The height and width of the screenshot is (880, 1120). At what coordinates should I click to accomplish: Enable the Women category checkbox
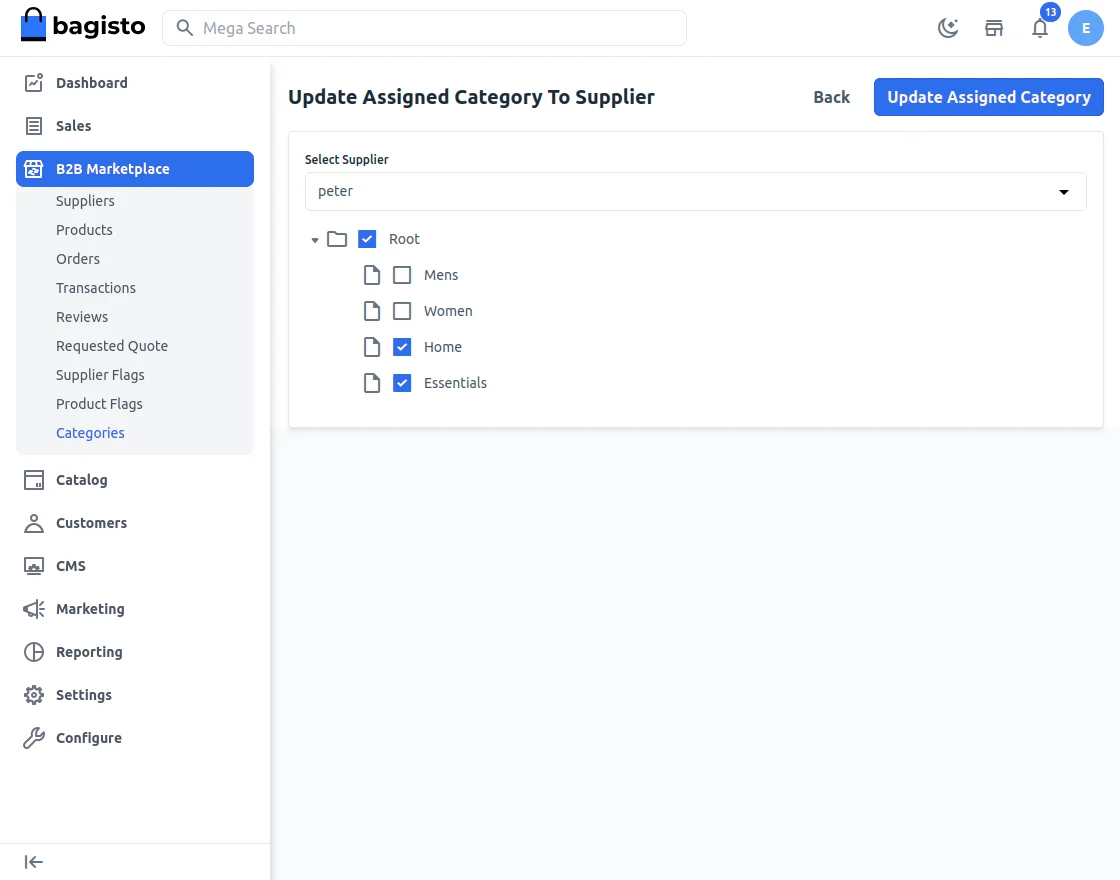(402, 311)
